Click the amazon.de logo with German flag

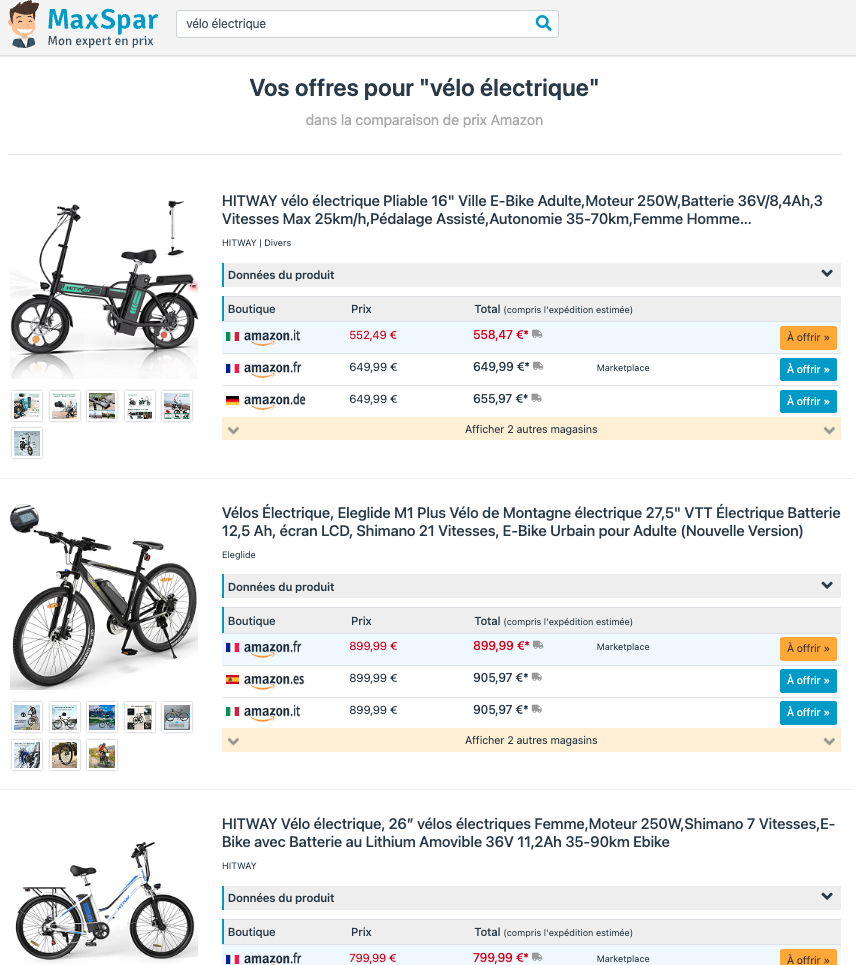[x=266, y=400]
